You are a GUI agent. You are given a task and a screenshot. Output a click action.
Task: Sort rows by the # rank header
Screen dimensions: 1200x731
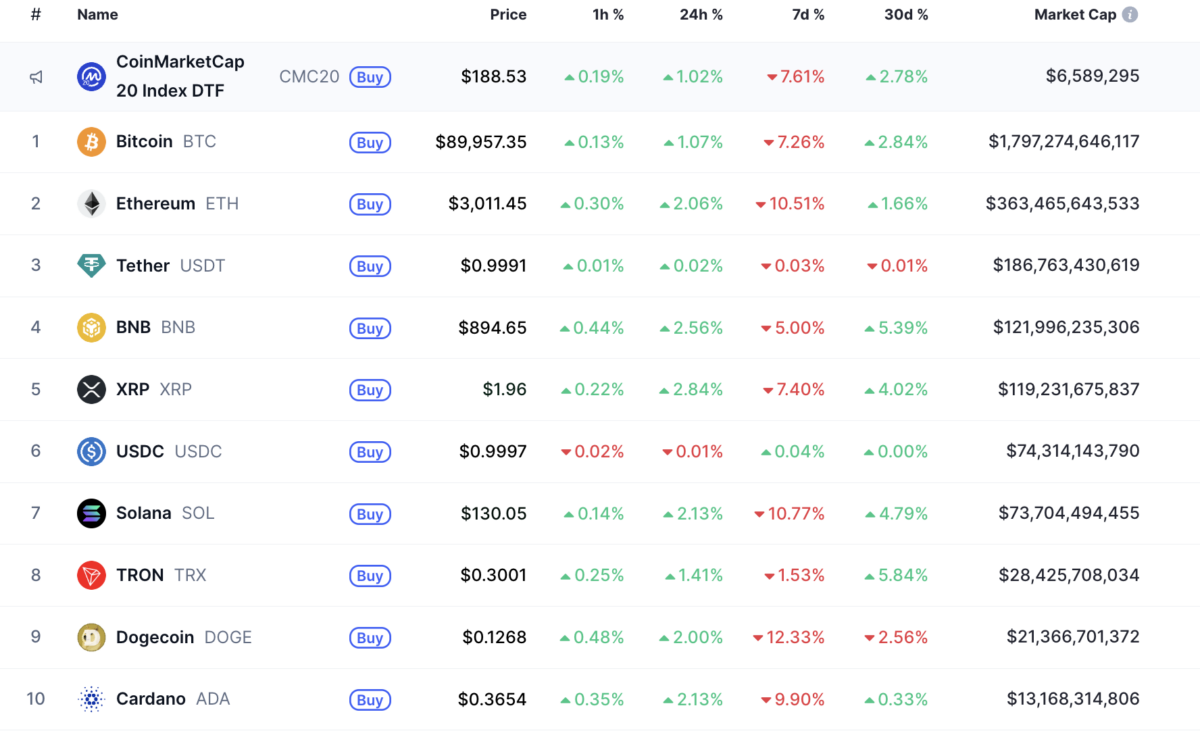[36, 15]
